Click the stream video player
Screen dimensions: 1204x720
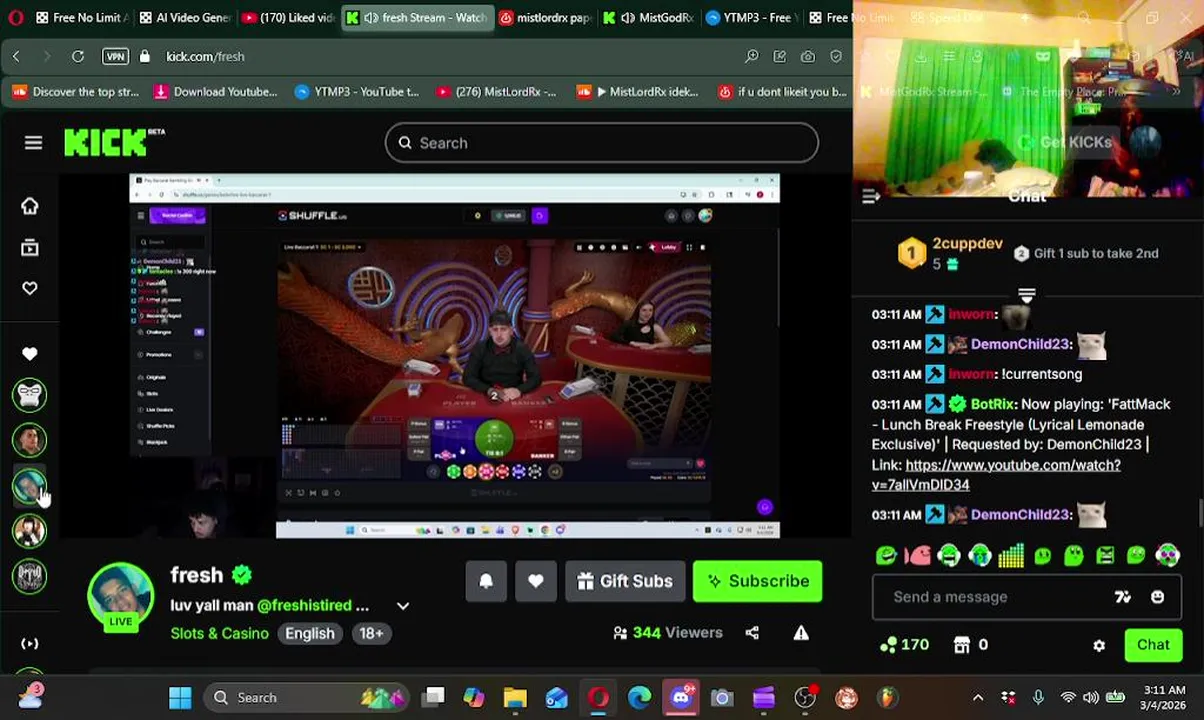coord(454,356)
